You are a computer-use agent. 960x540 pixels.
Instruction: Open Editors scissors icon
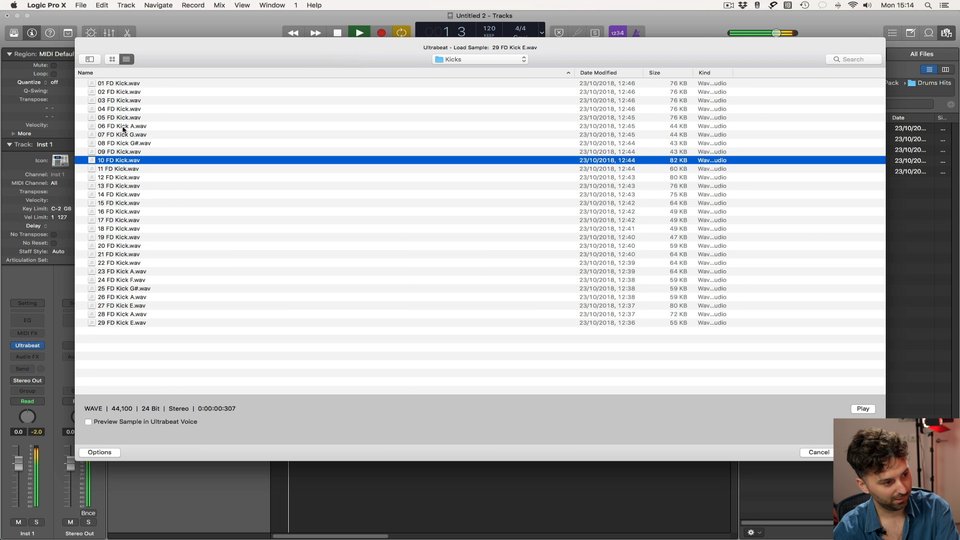point(127,32)
